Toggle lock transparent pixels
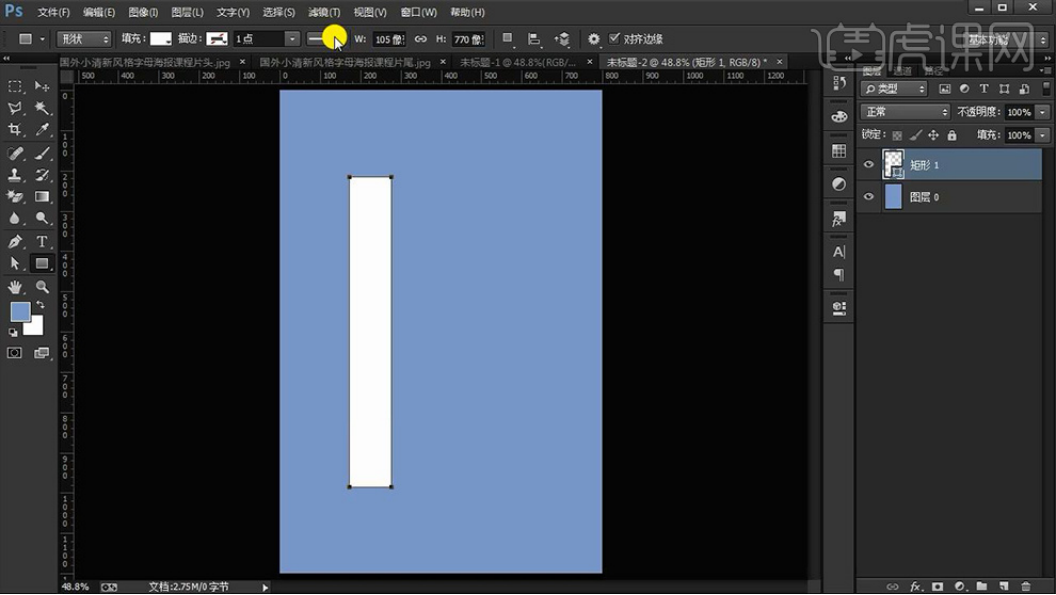Screen dimensions: 1056x595 click(897, 135)
